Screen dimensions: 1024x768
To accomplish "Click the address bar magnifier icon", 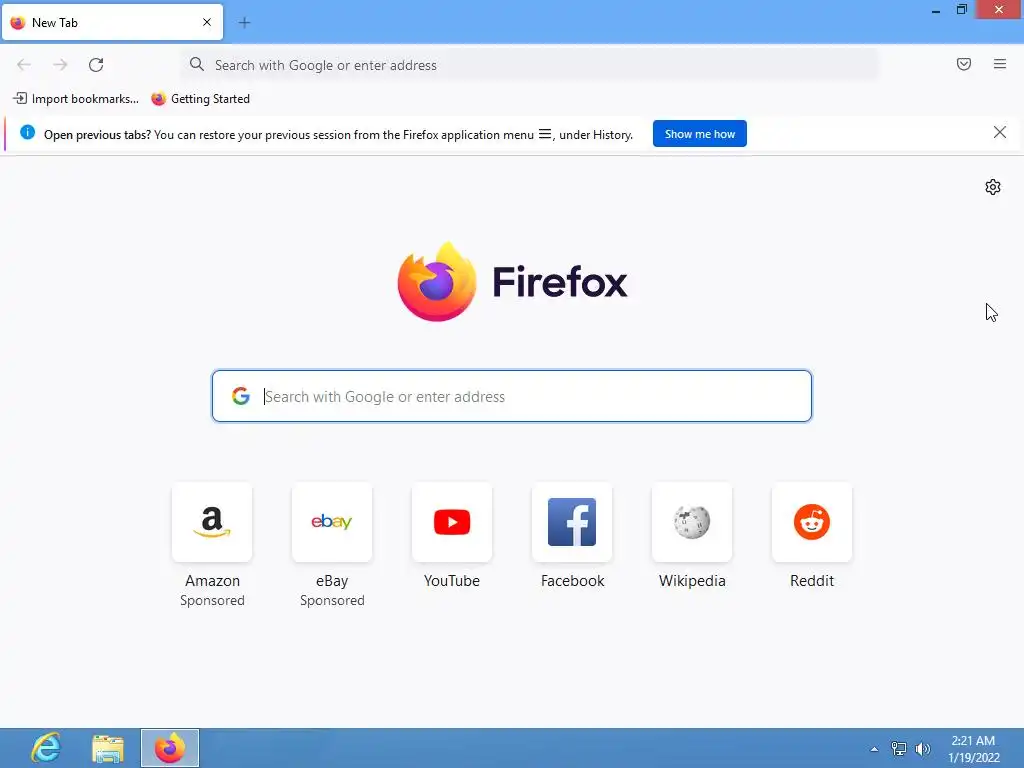I will pyautogui.click(x=197, y=64).
